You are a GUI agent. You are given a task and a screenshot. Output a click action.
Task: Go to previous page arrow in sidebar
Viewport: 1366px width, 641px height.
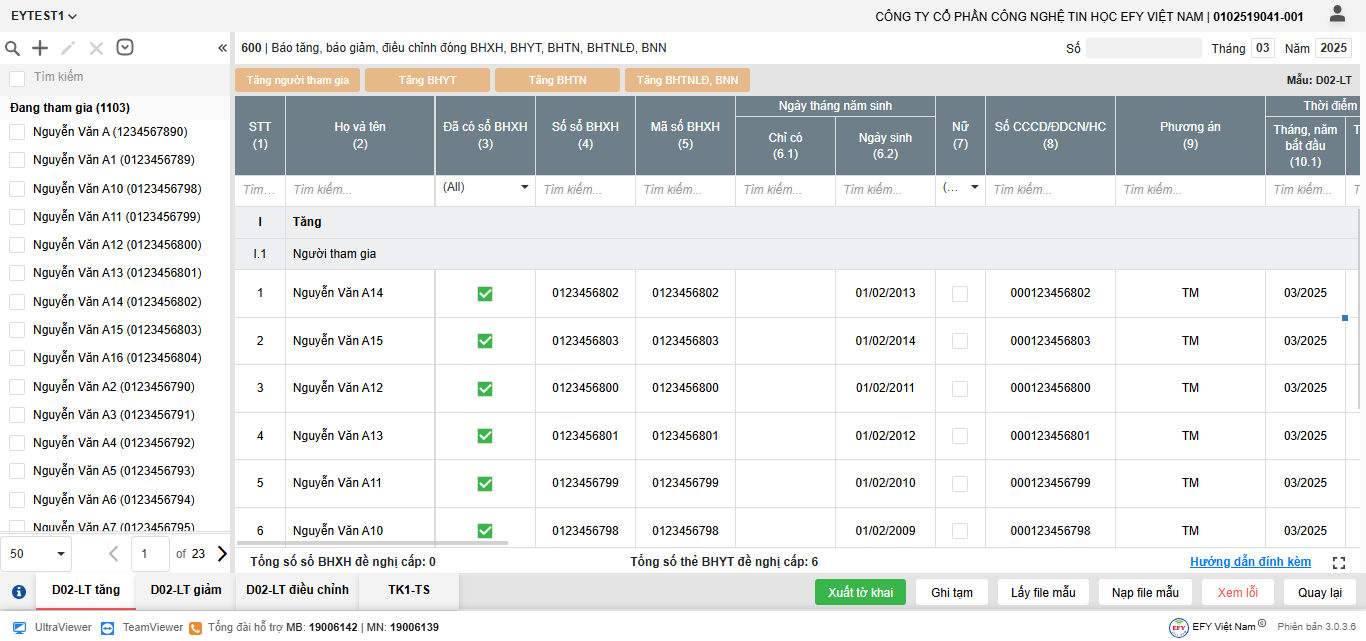[113, 553]
